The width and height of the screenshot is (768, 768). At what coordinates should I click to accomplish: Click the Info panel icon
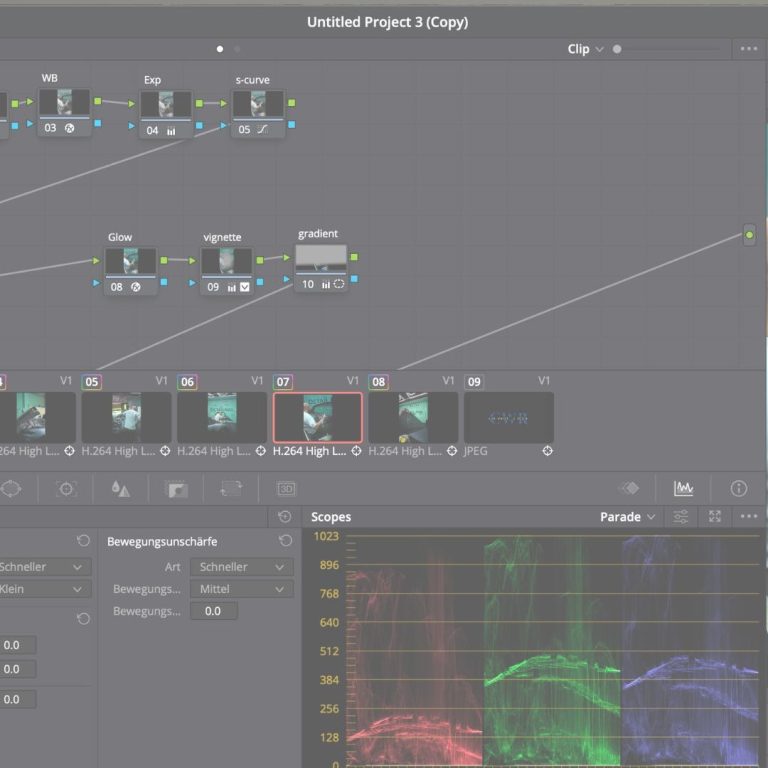(739, 488)
